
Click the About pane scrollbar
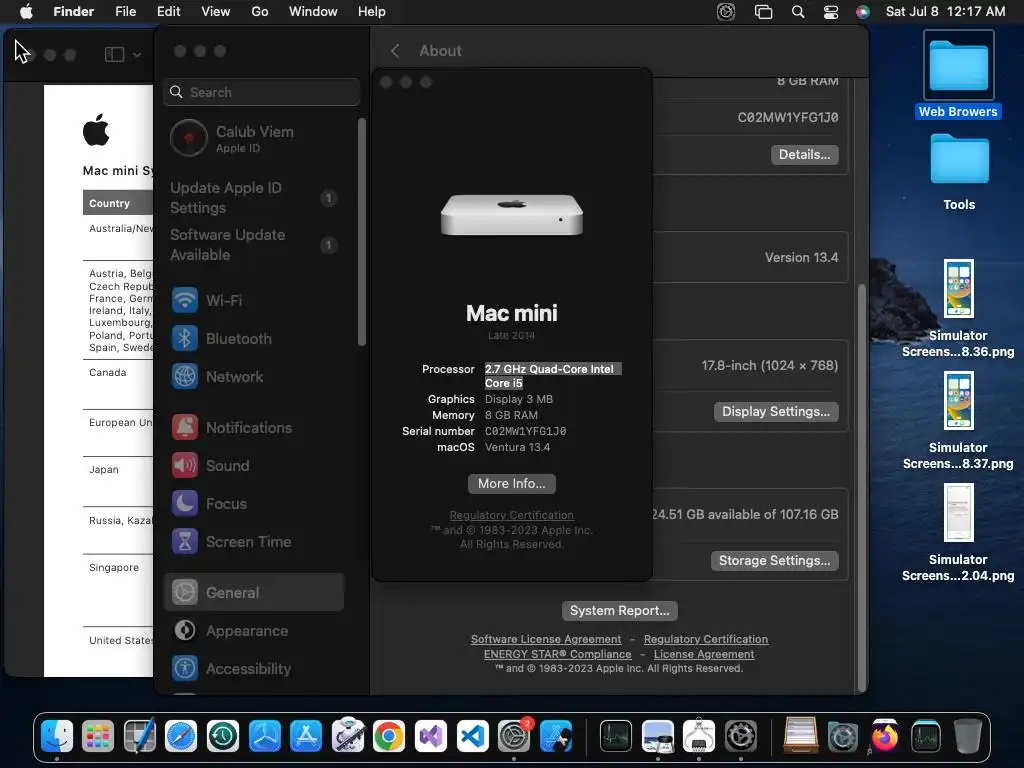[862, 488]
